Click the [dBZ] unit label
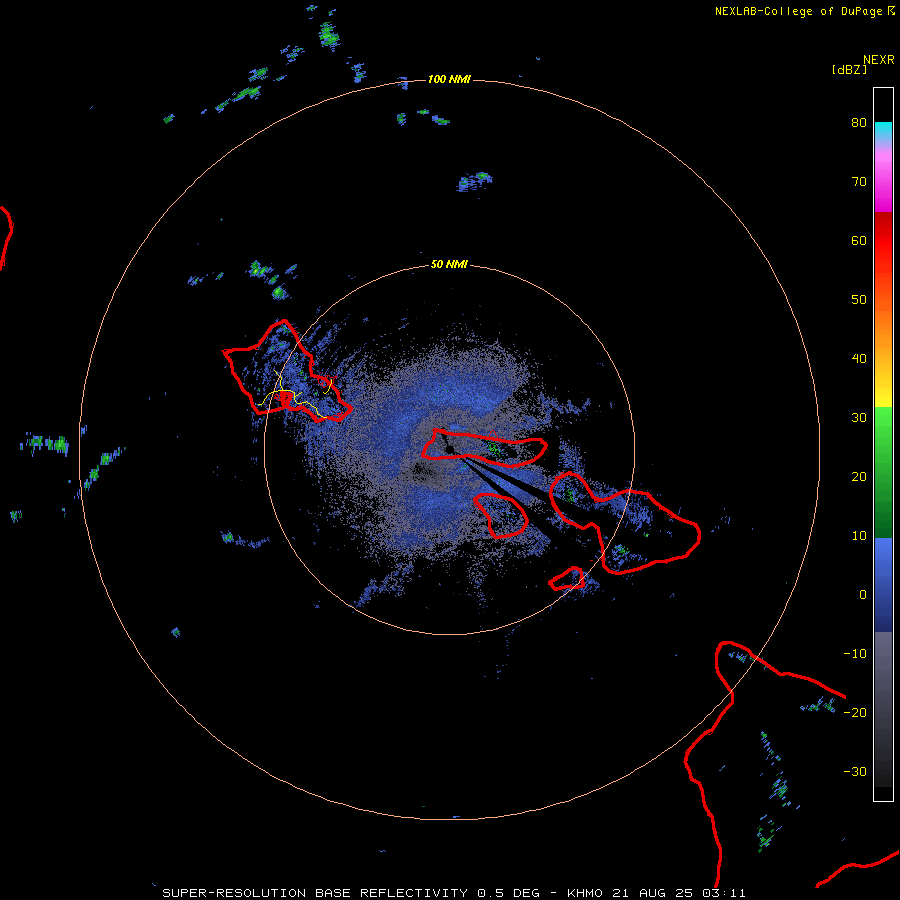This screenshot has height=900, width=900. (849, 70)
